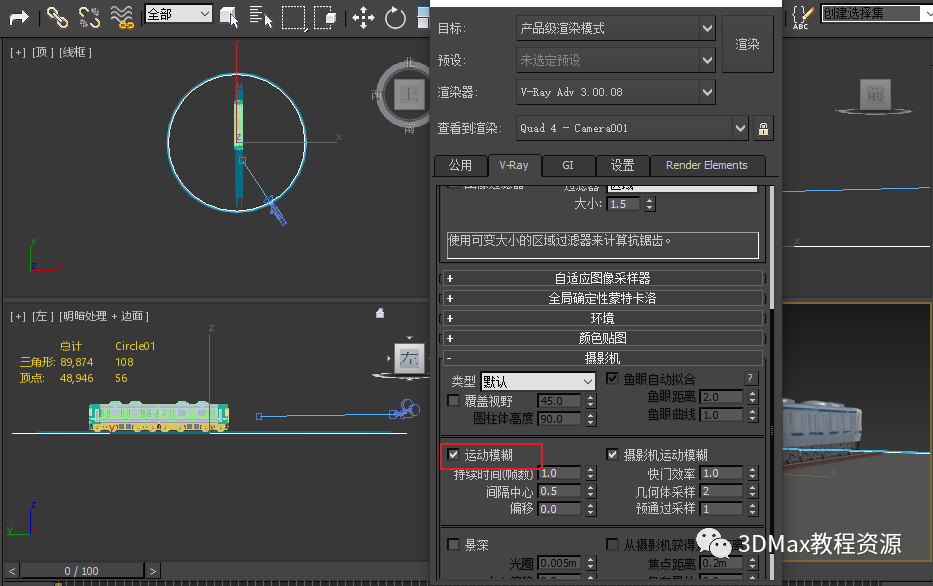Image resolution: width=933 pixels, height=586 pixels.
Task: Choose the Rectangular Selection Region icon
Action: [x=293, y=17]
